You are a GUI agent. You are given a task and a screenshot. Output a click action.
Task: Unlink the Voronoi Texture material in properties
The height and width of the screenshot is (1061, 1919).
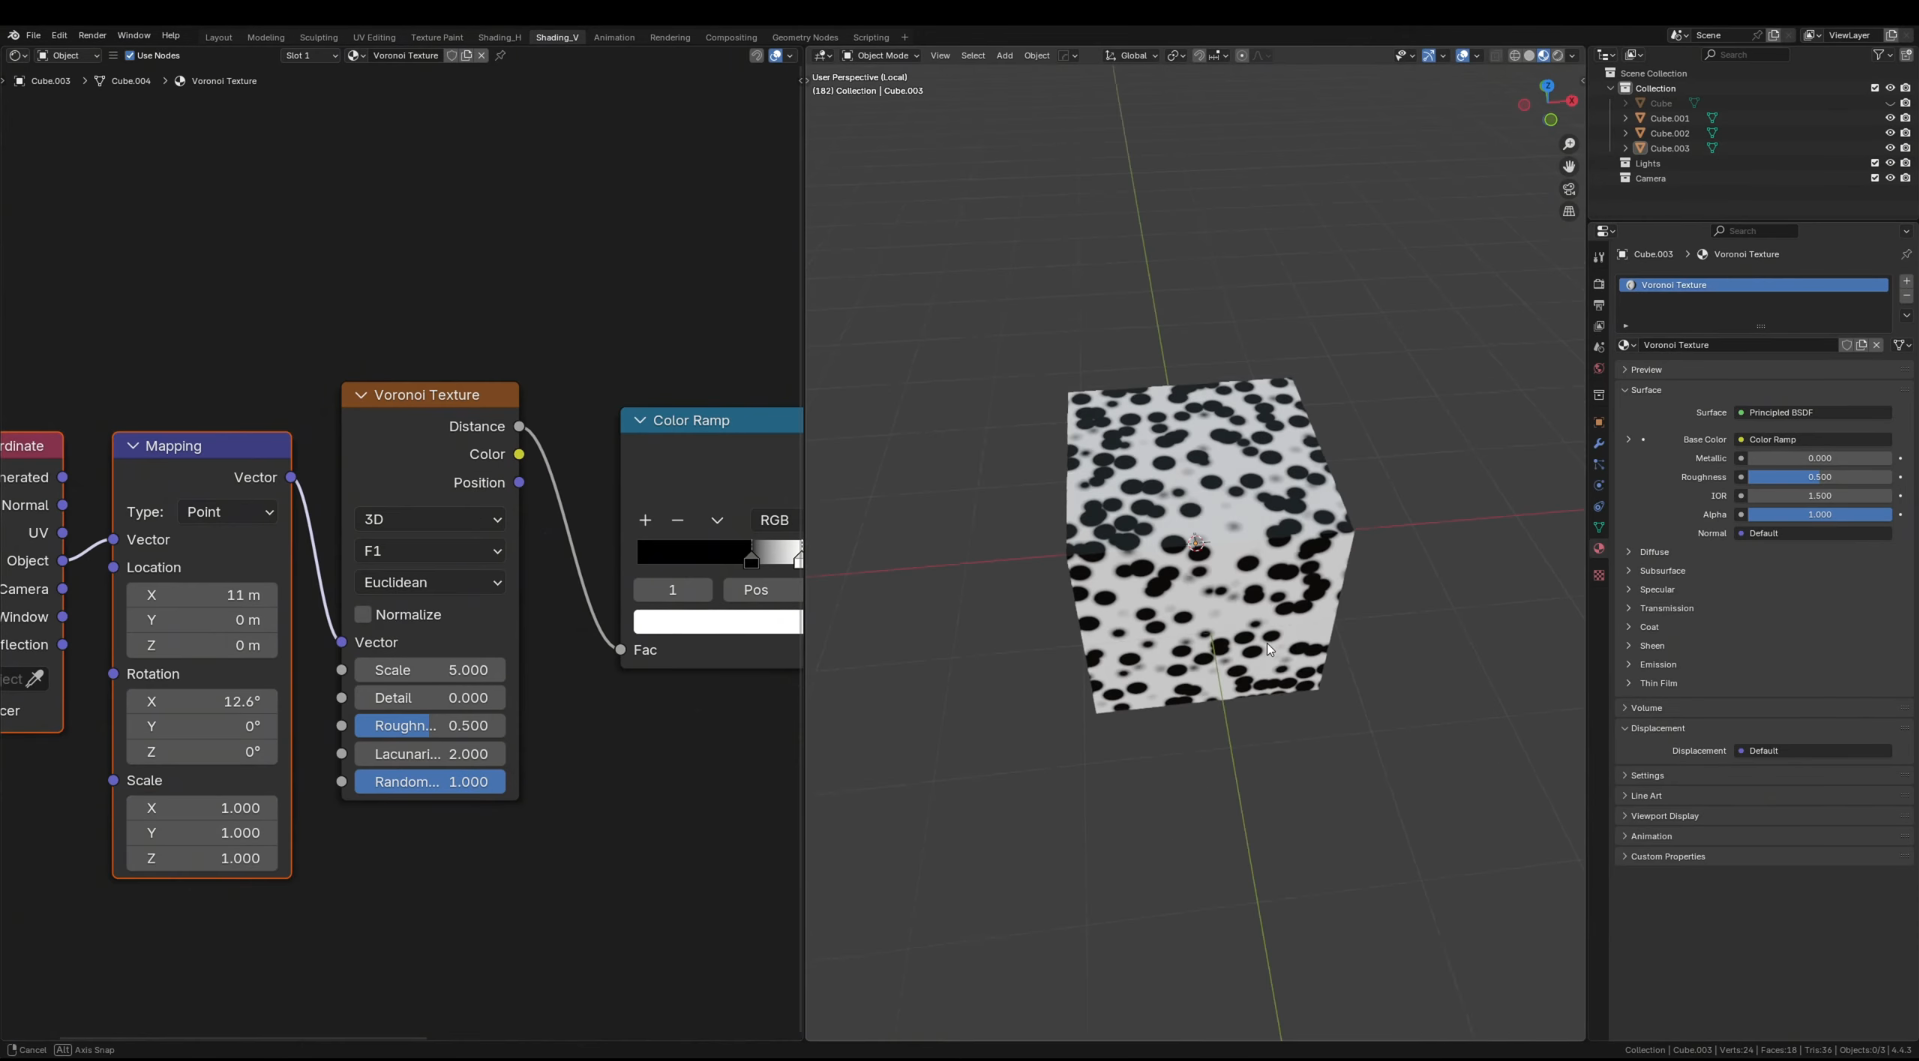pos(1877,345)
